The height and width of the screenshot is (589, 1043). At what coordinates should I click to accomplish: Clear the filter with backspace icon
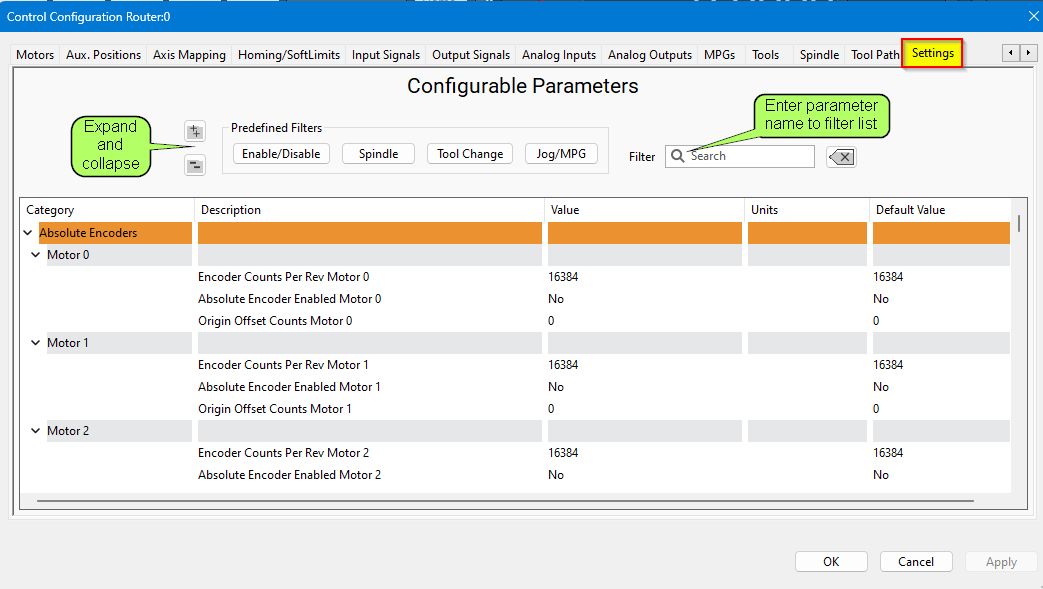(841, 157)
